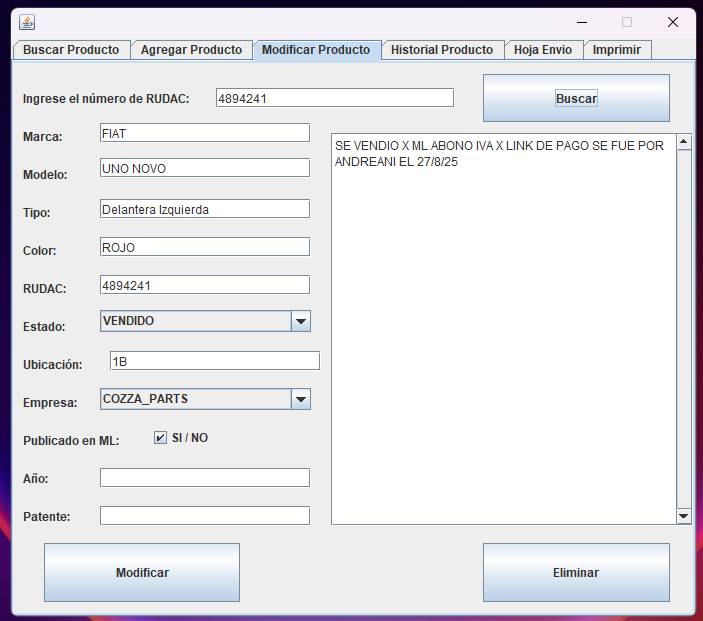Minimize the application window
Screen dimensions: 703x621
tap(582, 22)
